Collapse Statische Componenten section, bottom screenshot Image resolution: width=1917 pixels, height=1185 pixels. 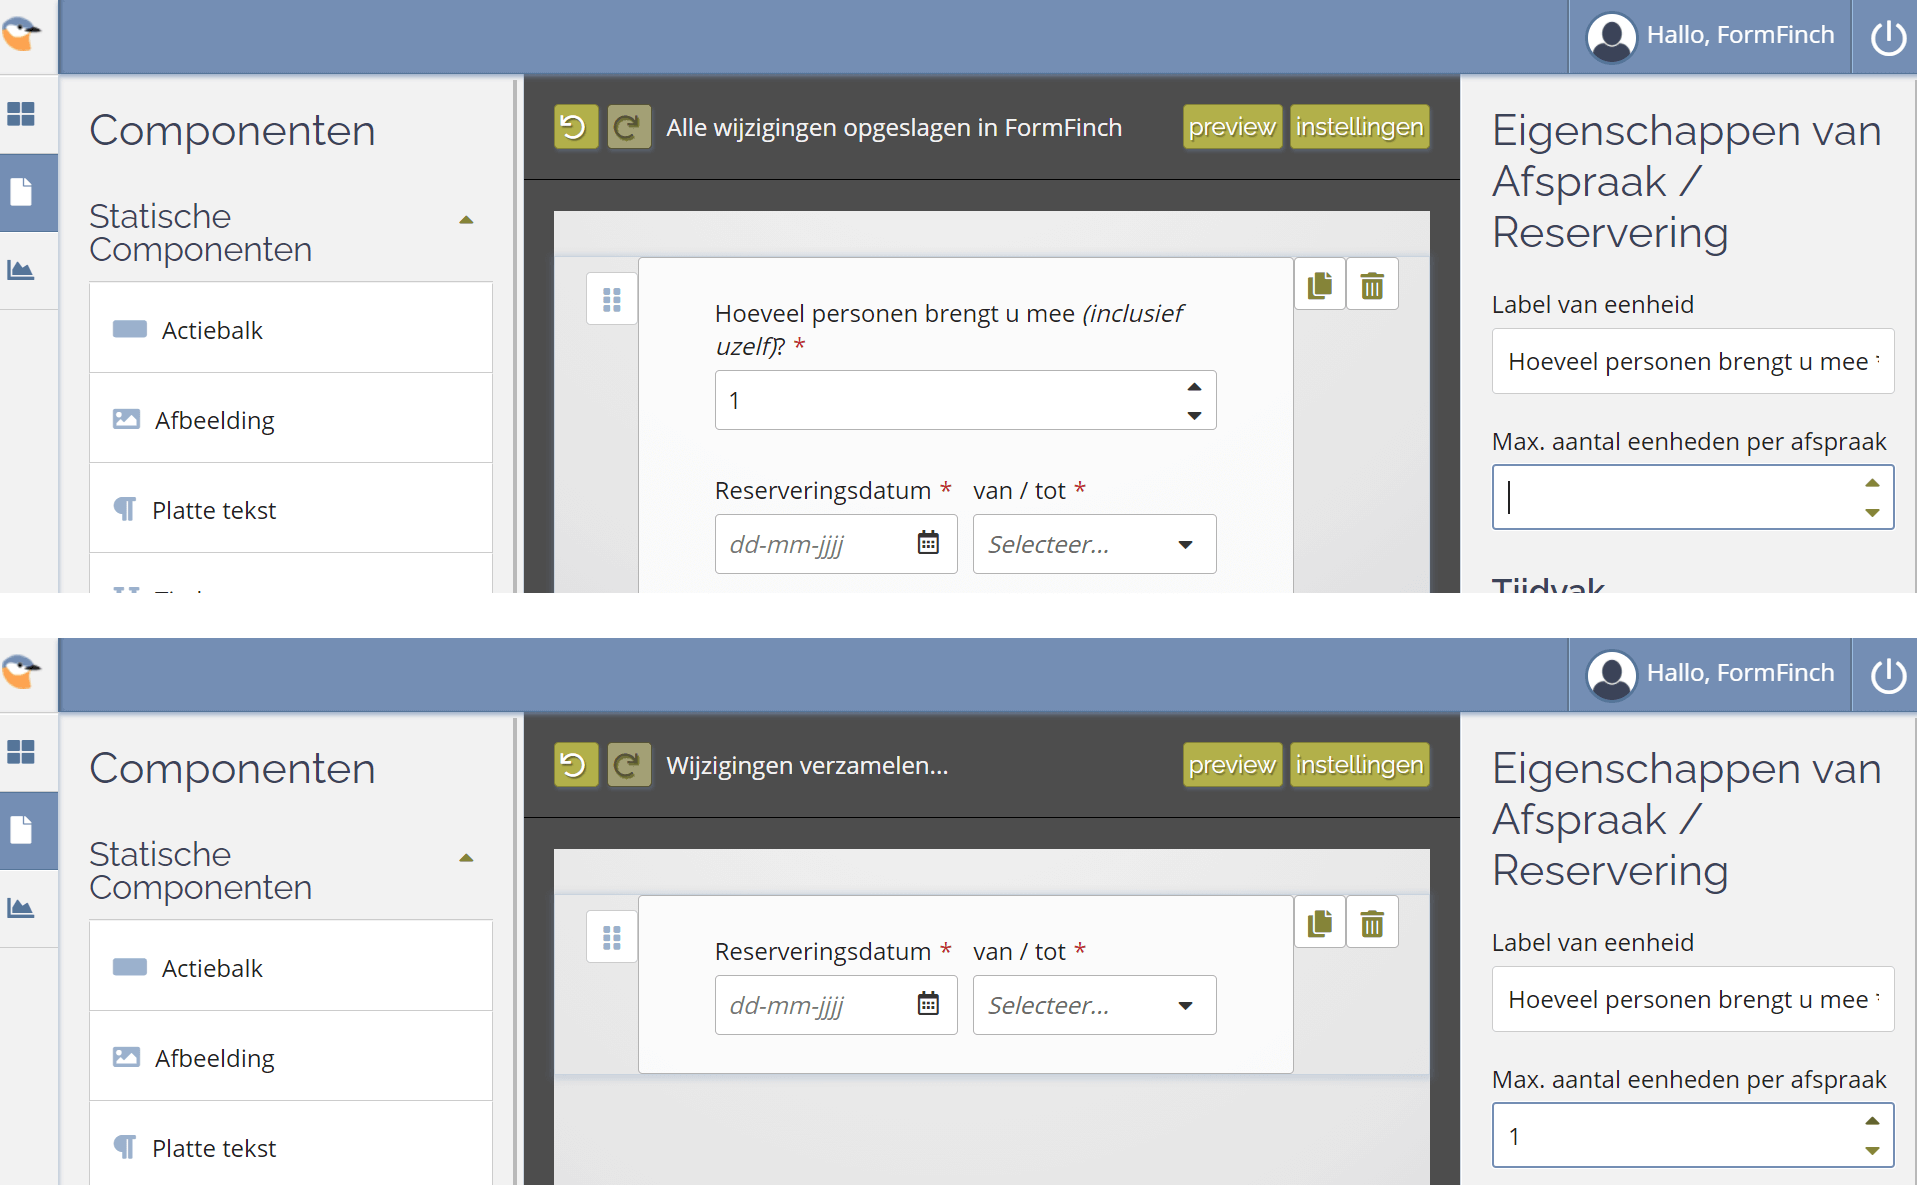pyautogui.click(x=466, y=858)
